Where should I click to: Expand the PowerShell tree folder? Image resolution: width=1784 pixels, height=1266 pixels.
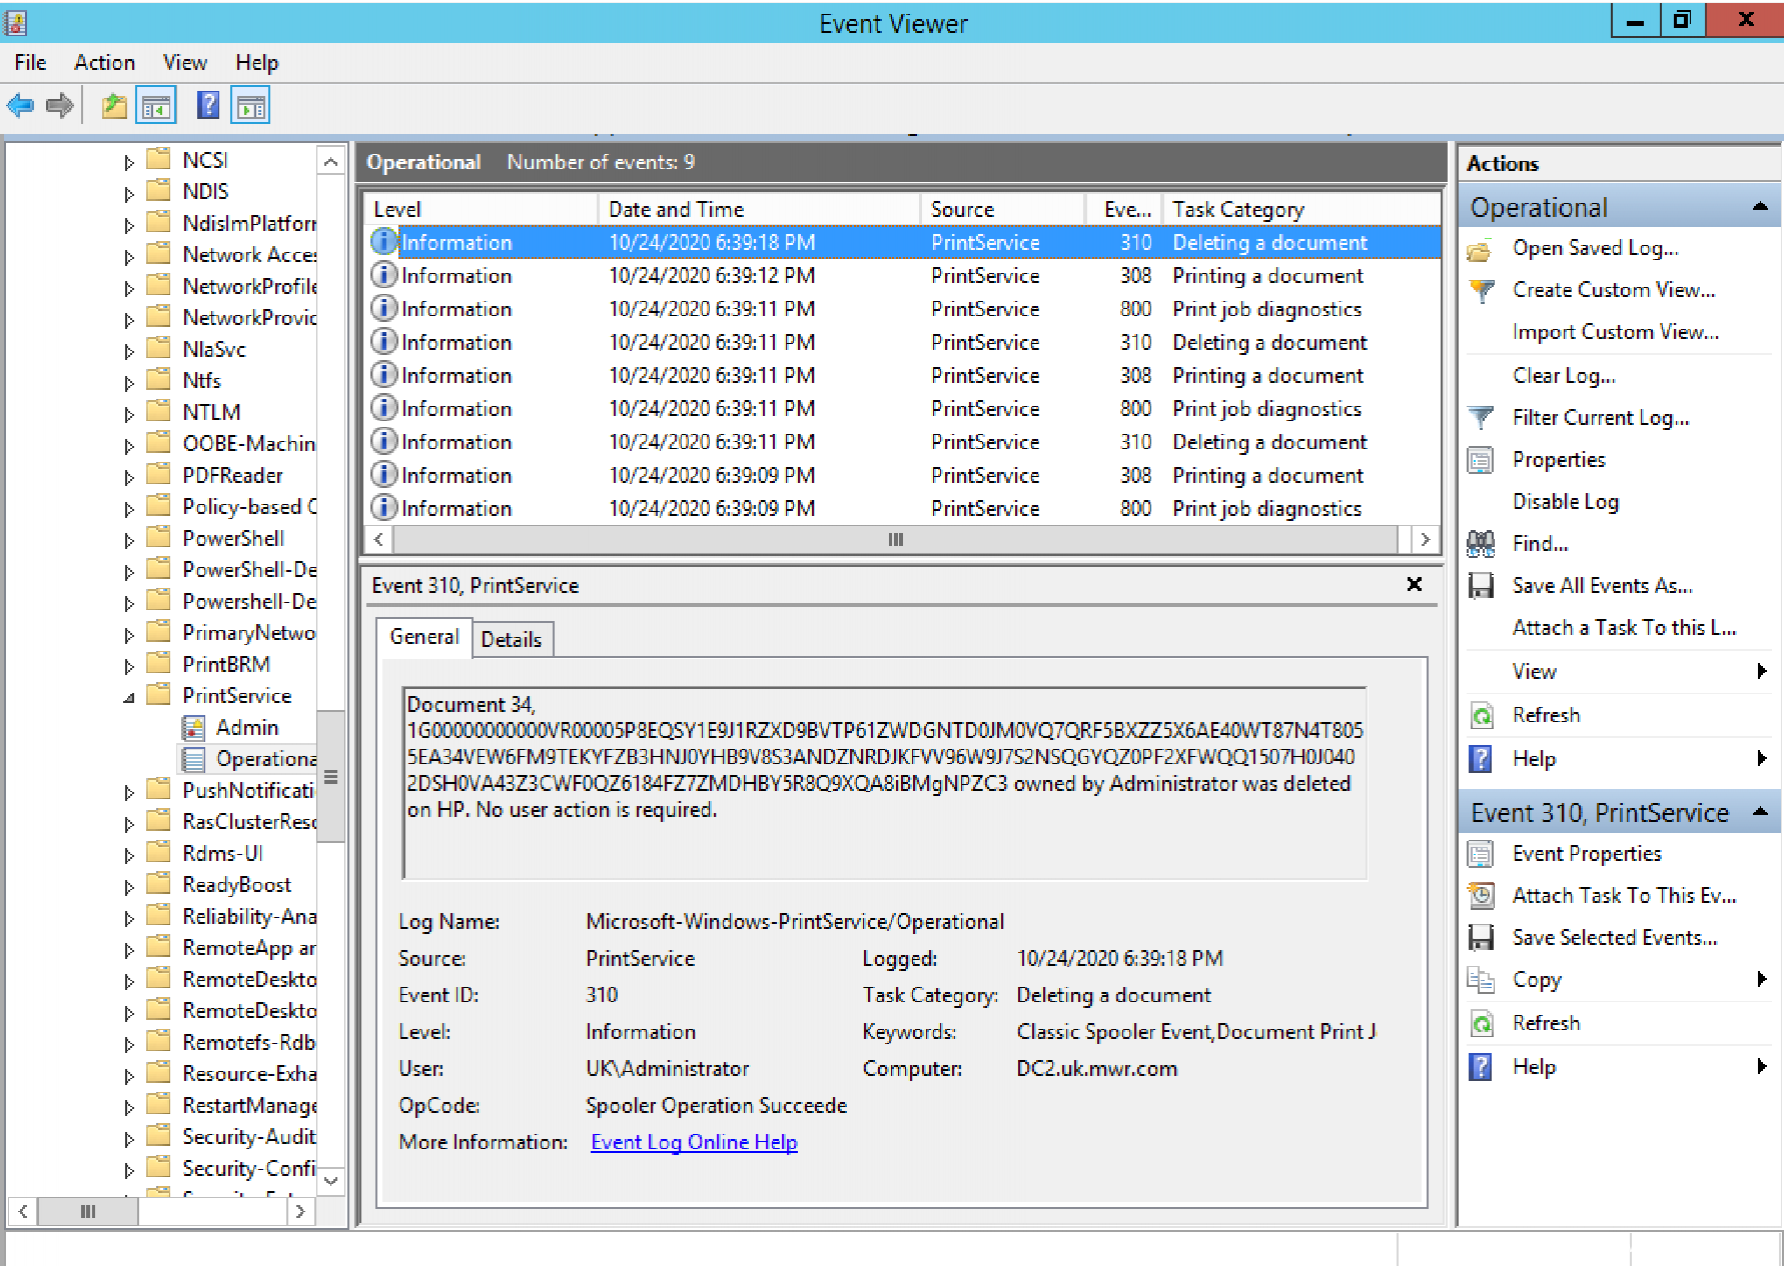tap(129, 540)
